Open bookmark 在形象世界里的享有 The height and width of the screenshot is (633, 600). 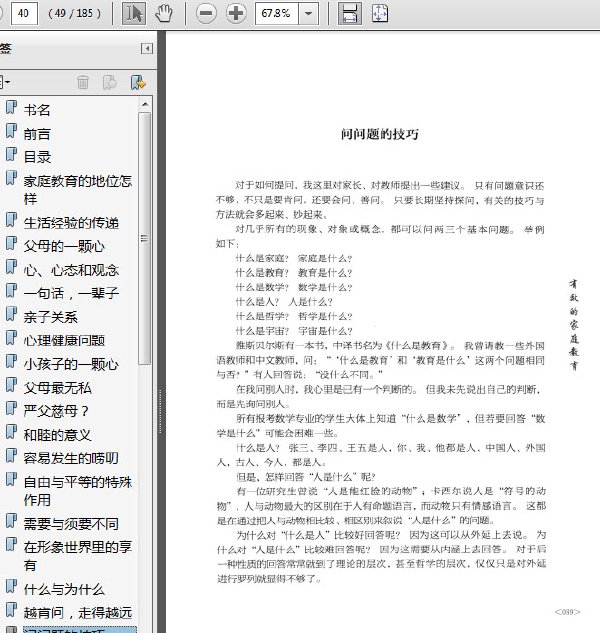click(x=78, y=556)
